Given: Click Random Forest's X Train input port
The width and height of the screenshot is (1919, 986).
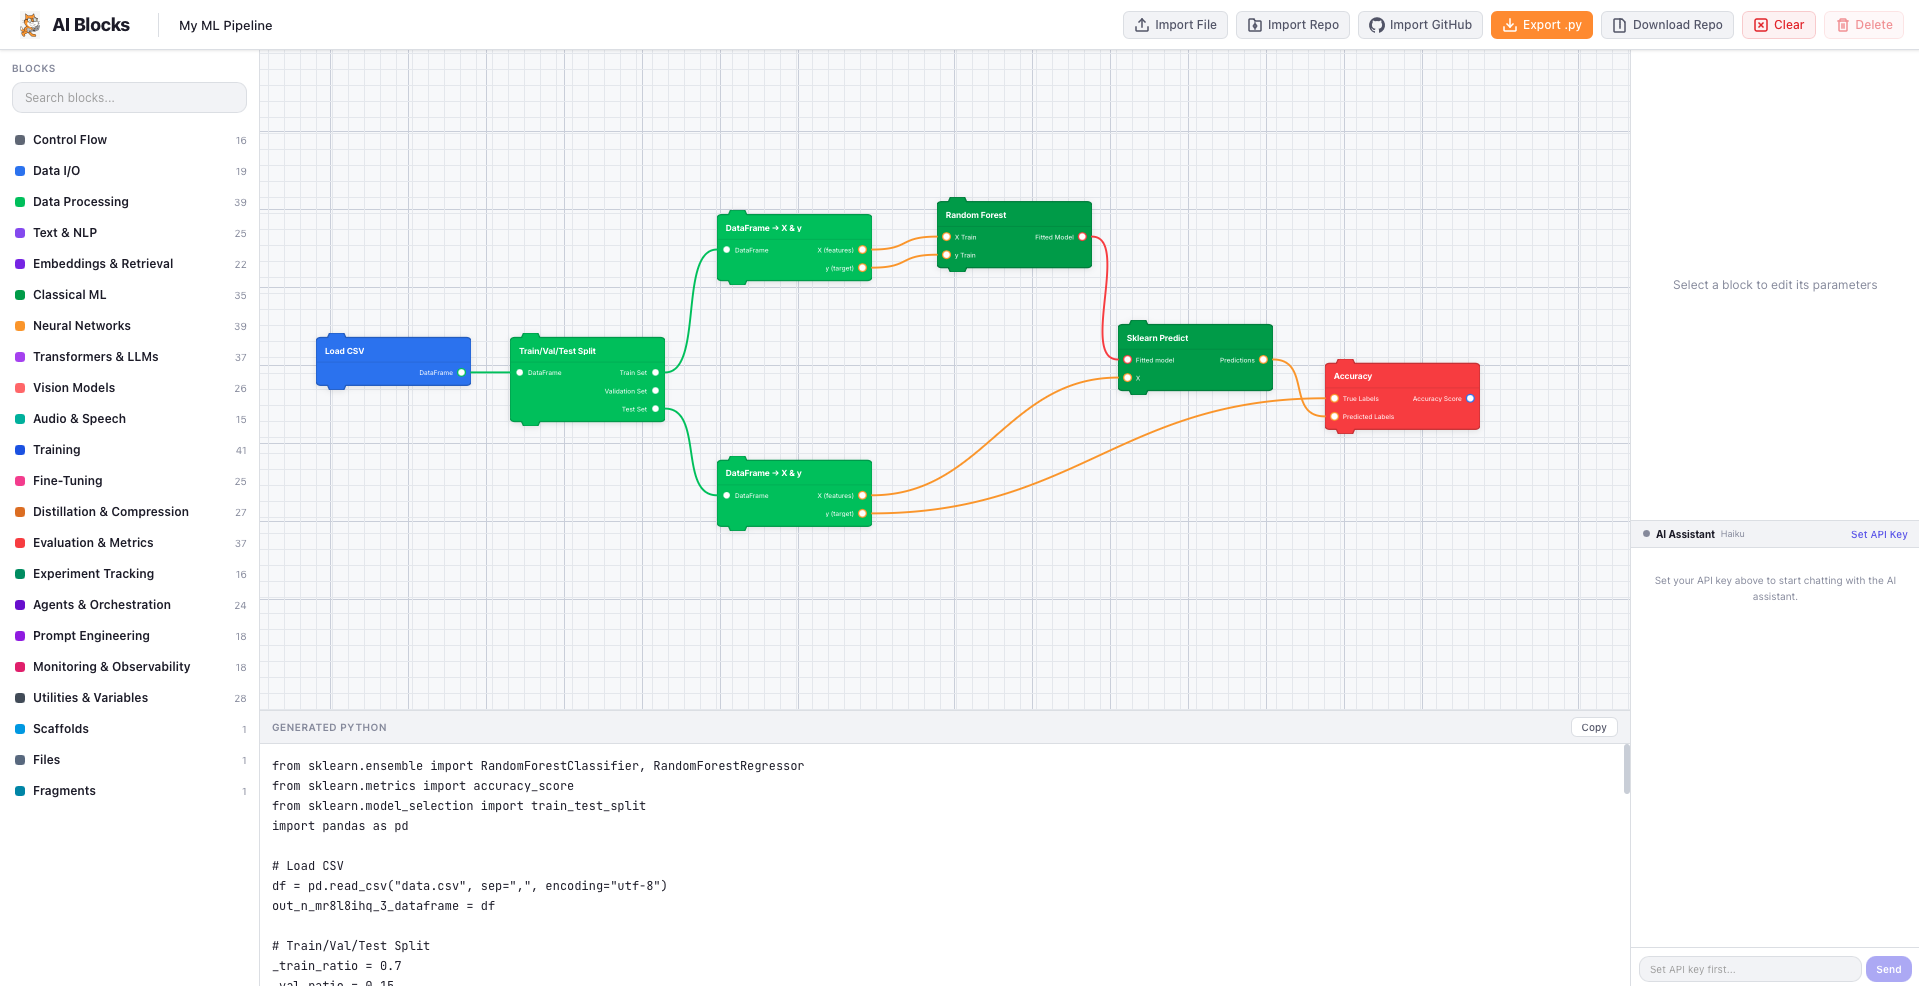Looking at the screenshot, I should pyautogui.click(x=946, y=237).
